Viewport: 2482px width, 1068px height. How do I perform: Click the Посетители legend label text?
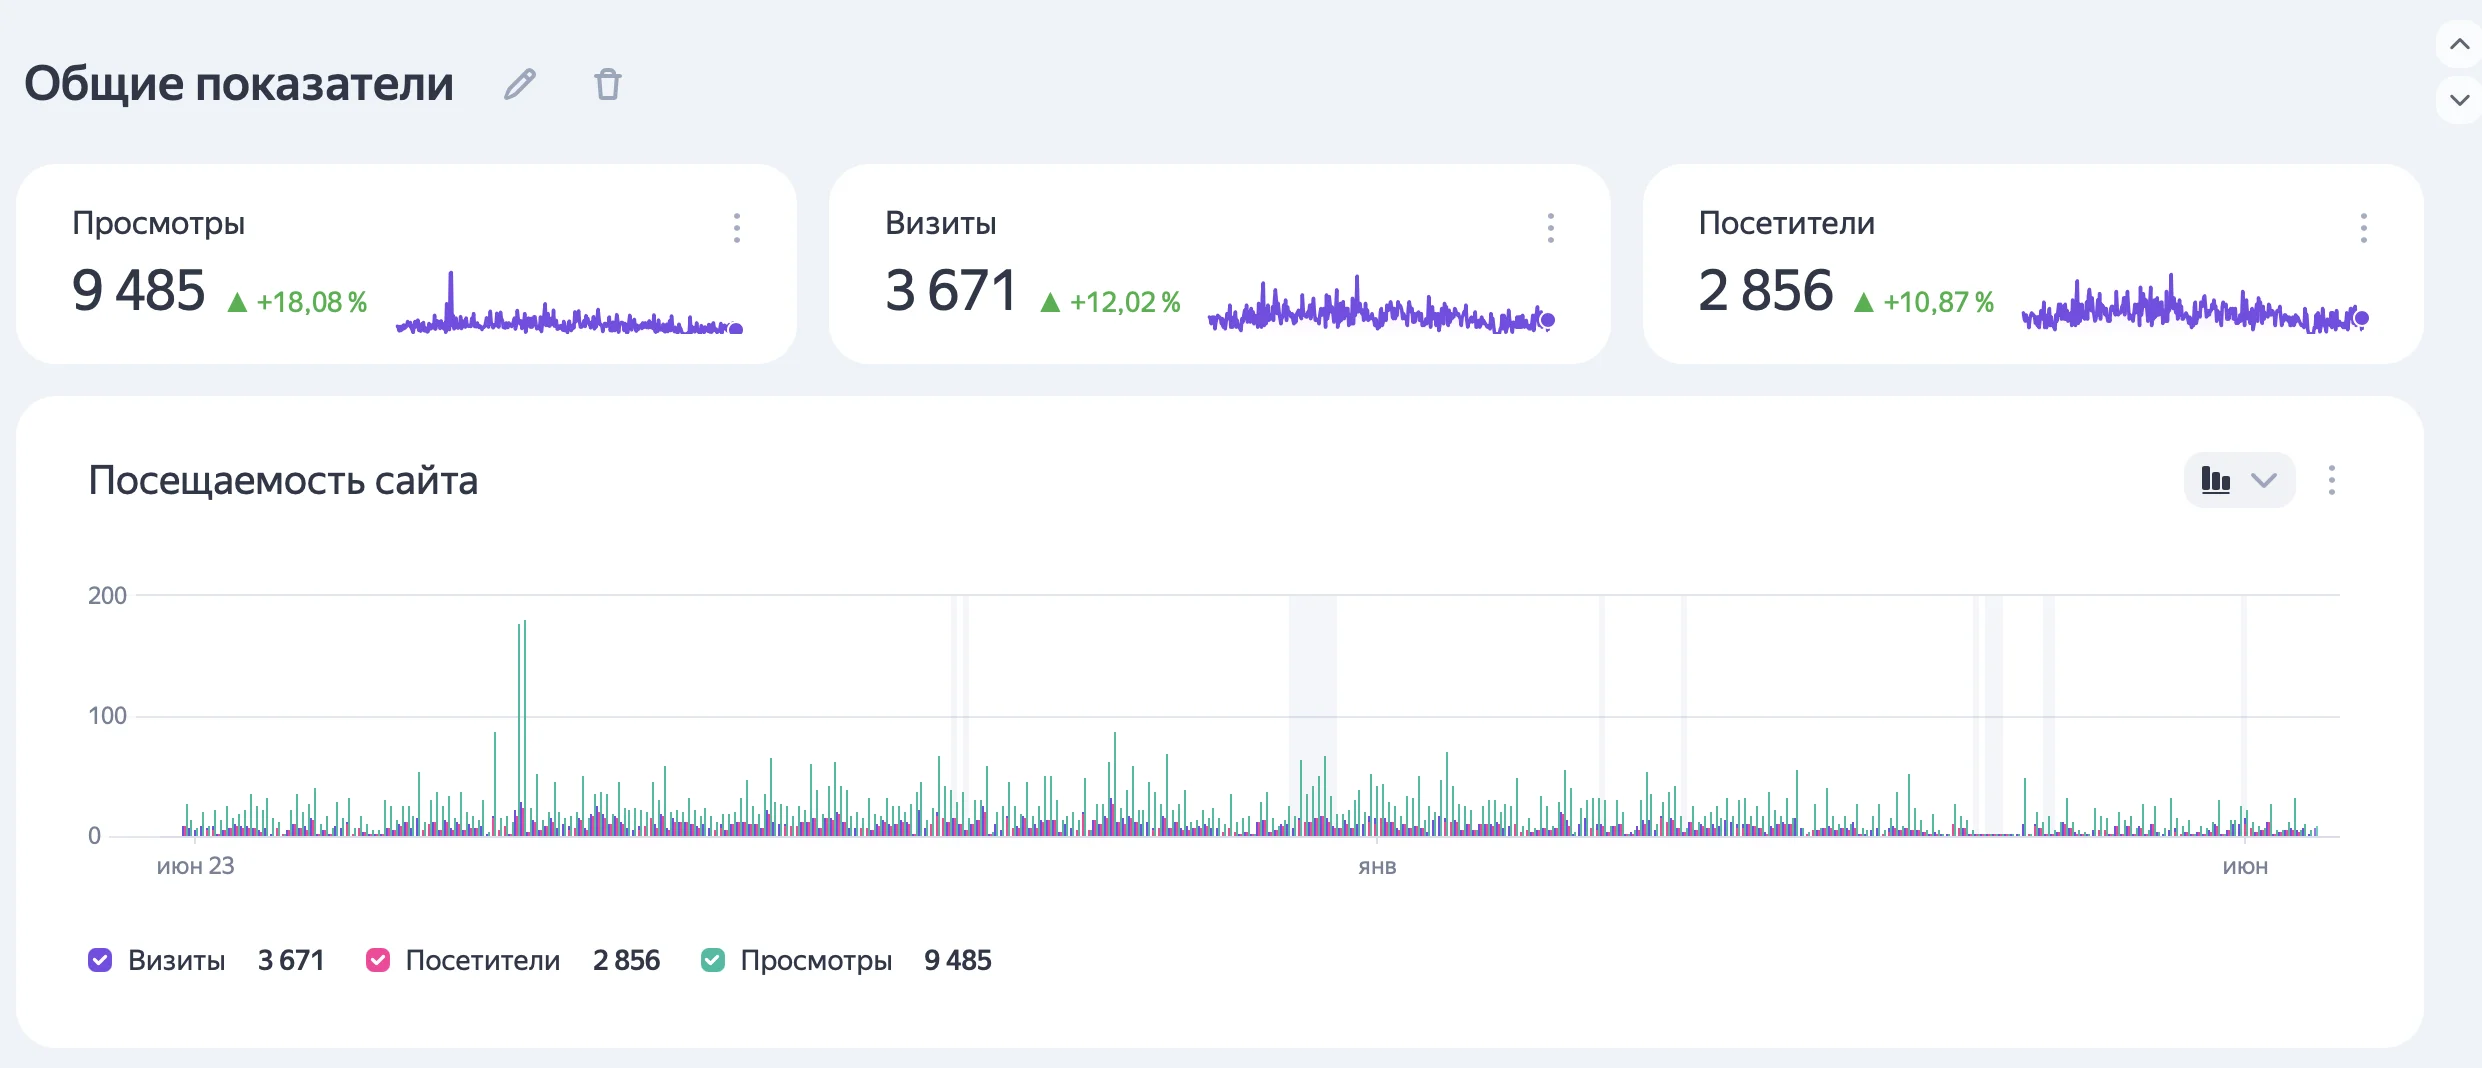tap(483, 961)
